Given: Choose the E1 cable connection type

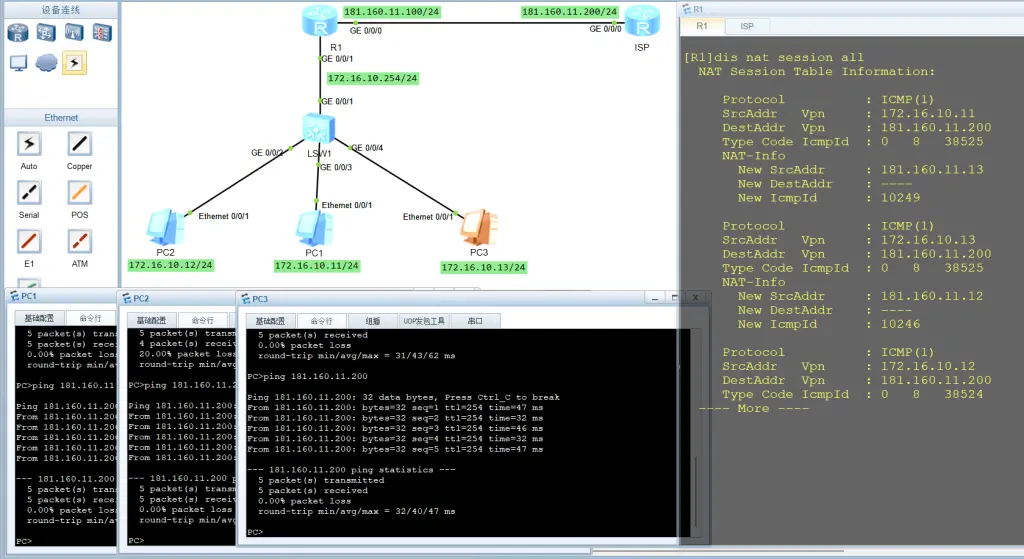Looking at the screenshot, I should pos(29,241).
